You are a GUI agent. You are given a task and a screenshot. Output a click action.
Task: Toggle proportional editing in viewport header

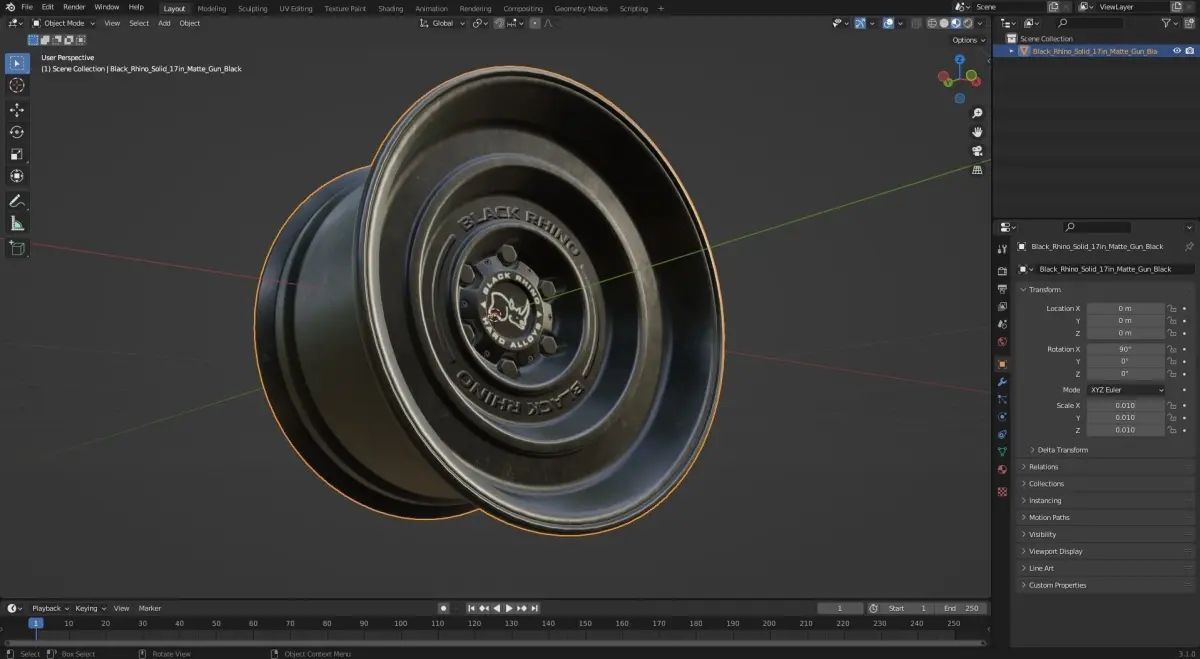pyautogui.click(x=535, y=23)
